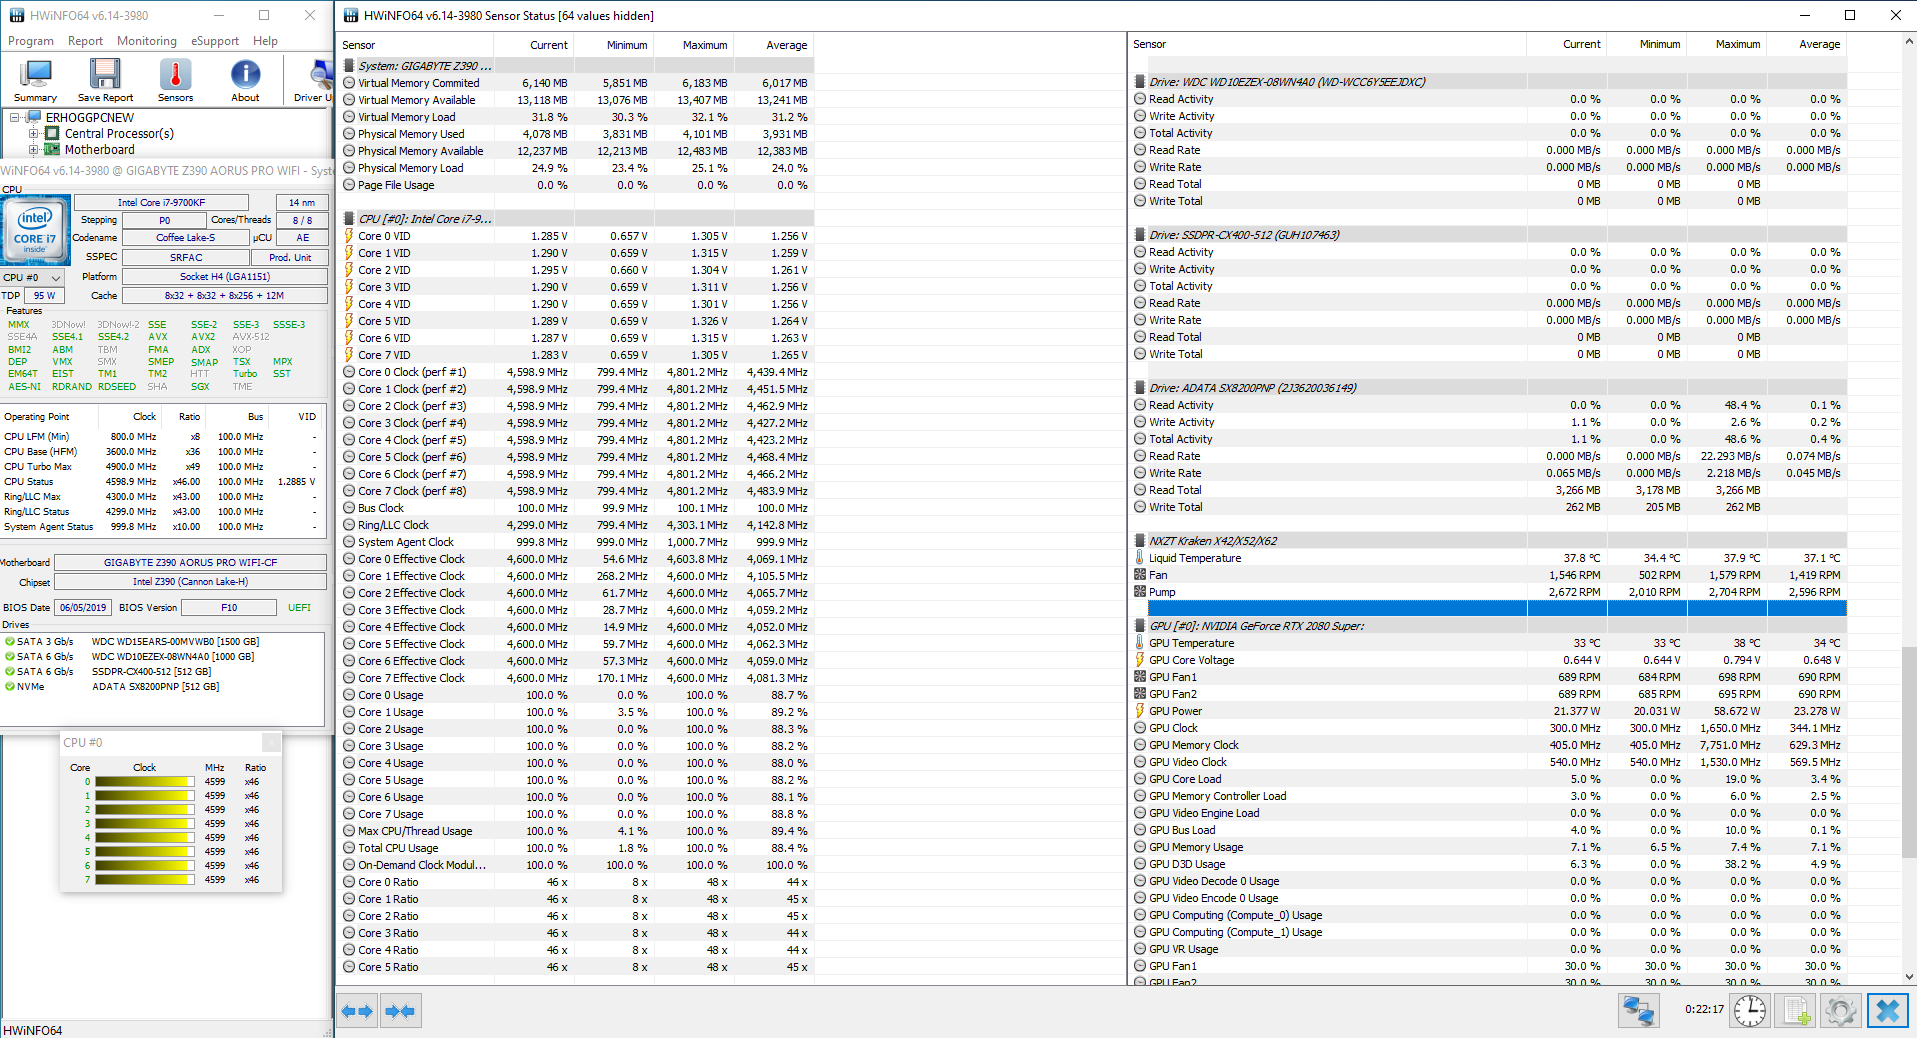The height and width of the screenshot is (1038, 1917).
Task: Click the logging start spreadsheet icon
Action: click(x=1795, y=1011)
